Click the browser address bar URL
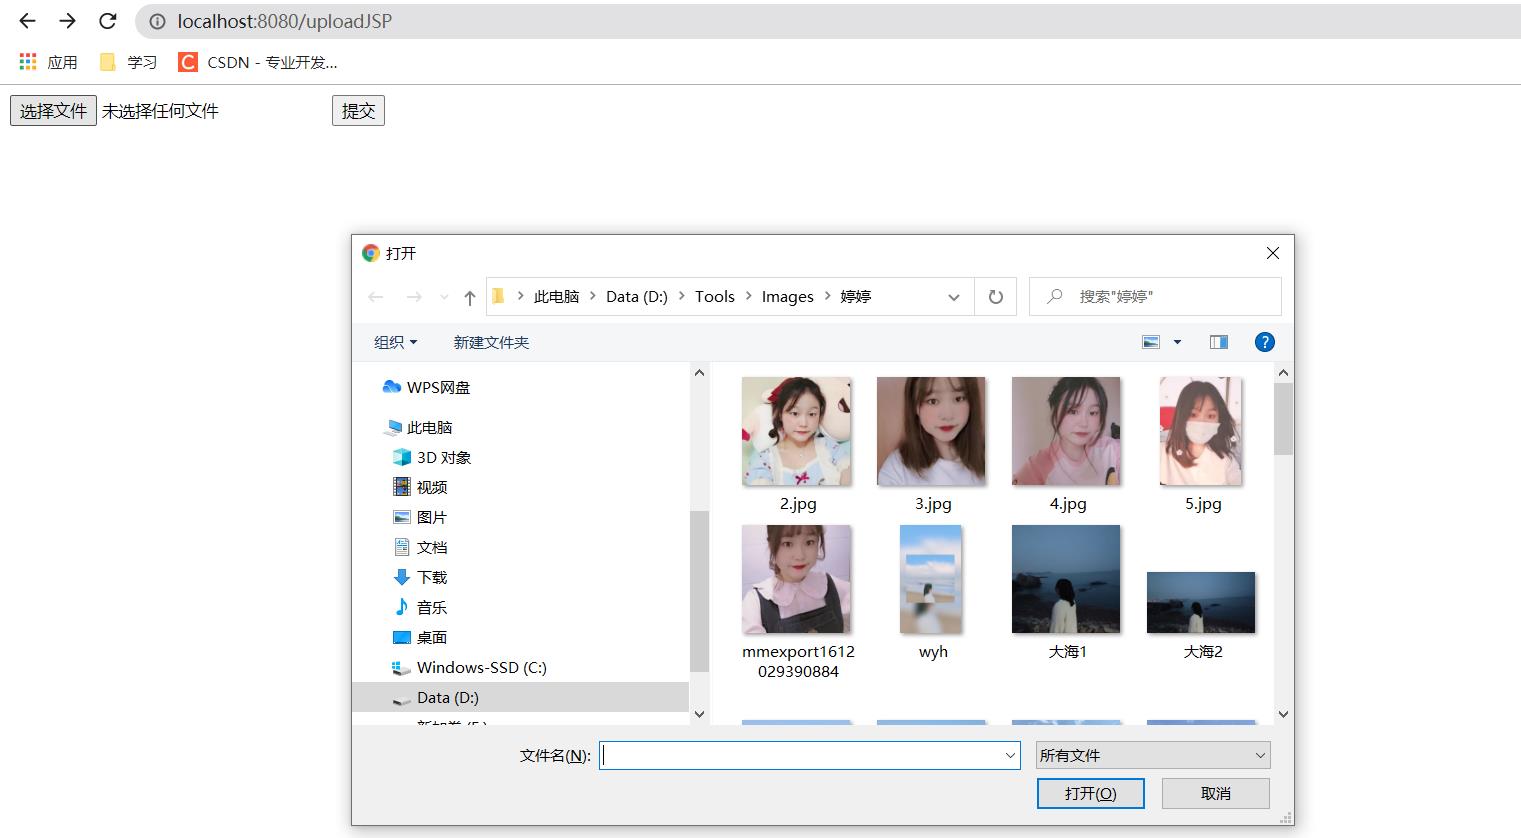1521x838 pixels. (285, 21)
